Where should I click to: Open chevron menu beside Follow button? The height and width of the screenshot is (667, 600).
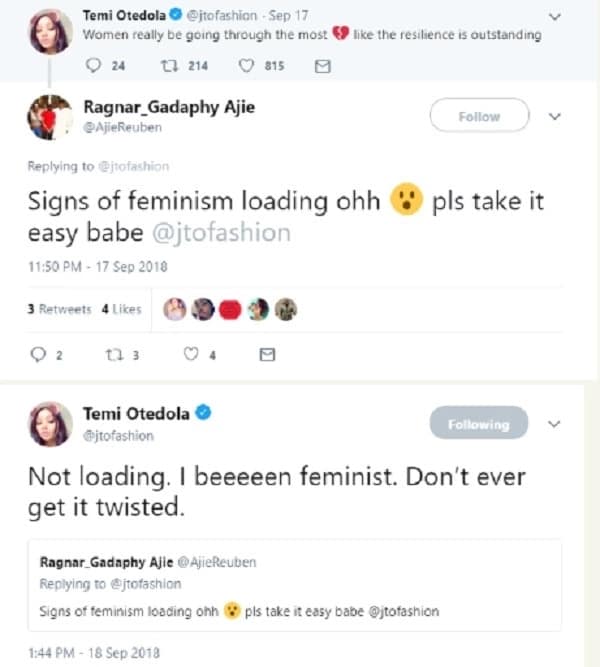(x=556, y=116)
